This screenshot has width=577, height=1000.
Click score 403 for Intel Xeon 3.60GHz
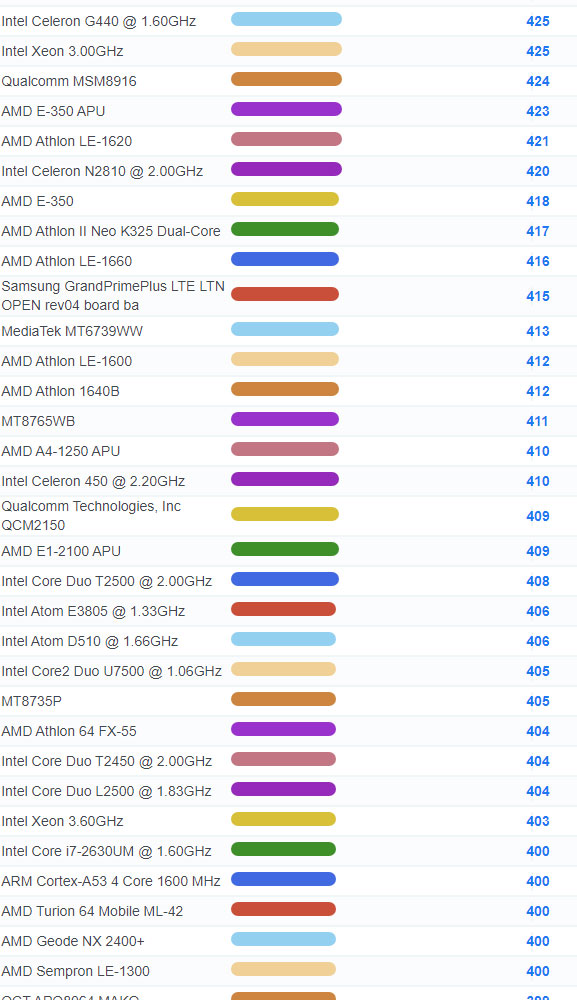tap(537, 821)
